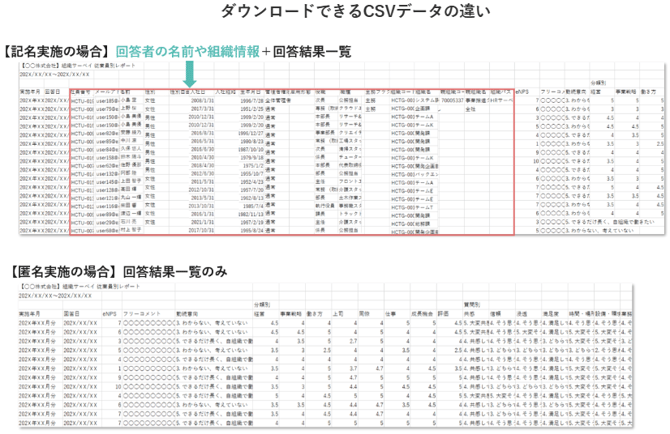
Task: Click the report title cell in the named sheet
Action: click(x=78, y=66)
